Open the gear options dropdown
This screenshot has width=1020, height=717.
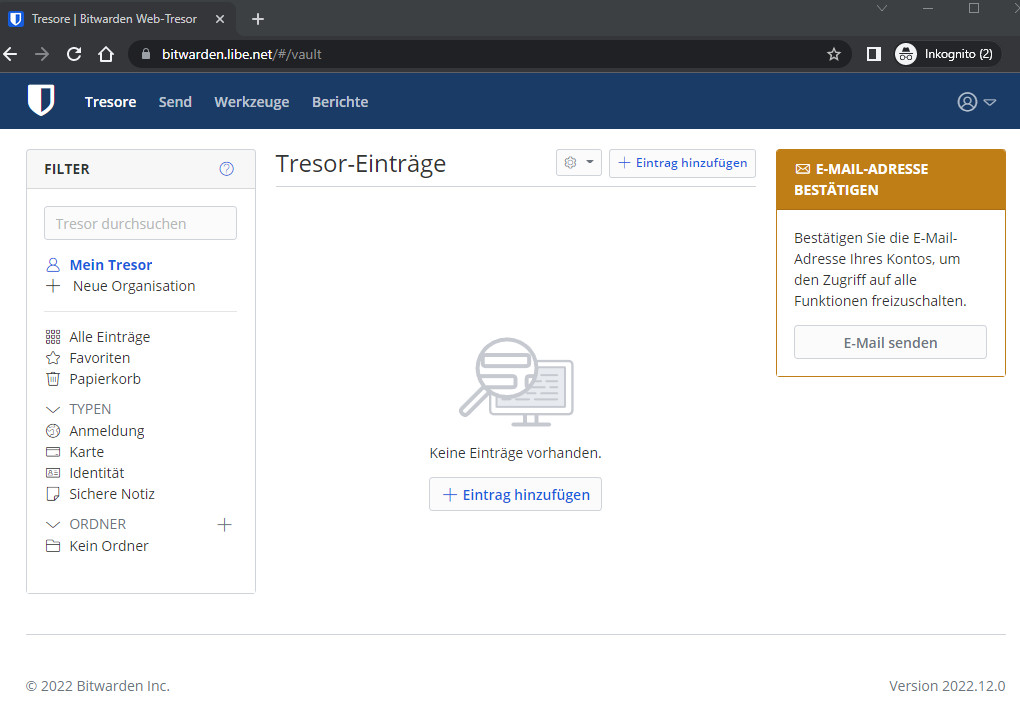[578, 163]
